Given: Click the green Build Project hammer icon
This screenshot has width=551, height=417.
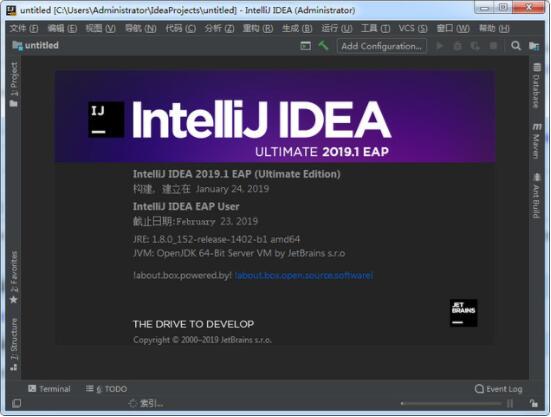Looking at the screenshot, I should (323, 46).
